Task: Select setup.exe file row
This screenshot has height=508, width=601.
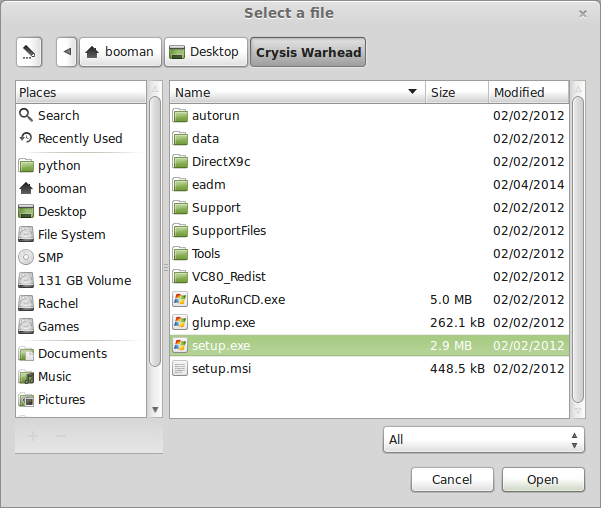Action: 369,345
